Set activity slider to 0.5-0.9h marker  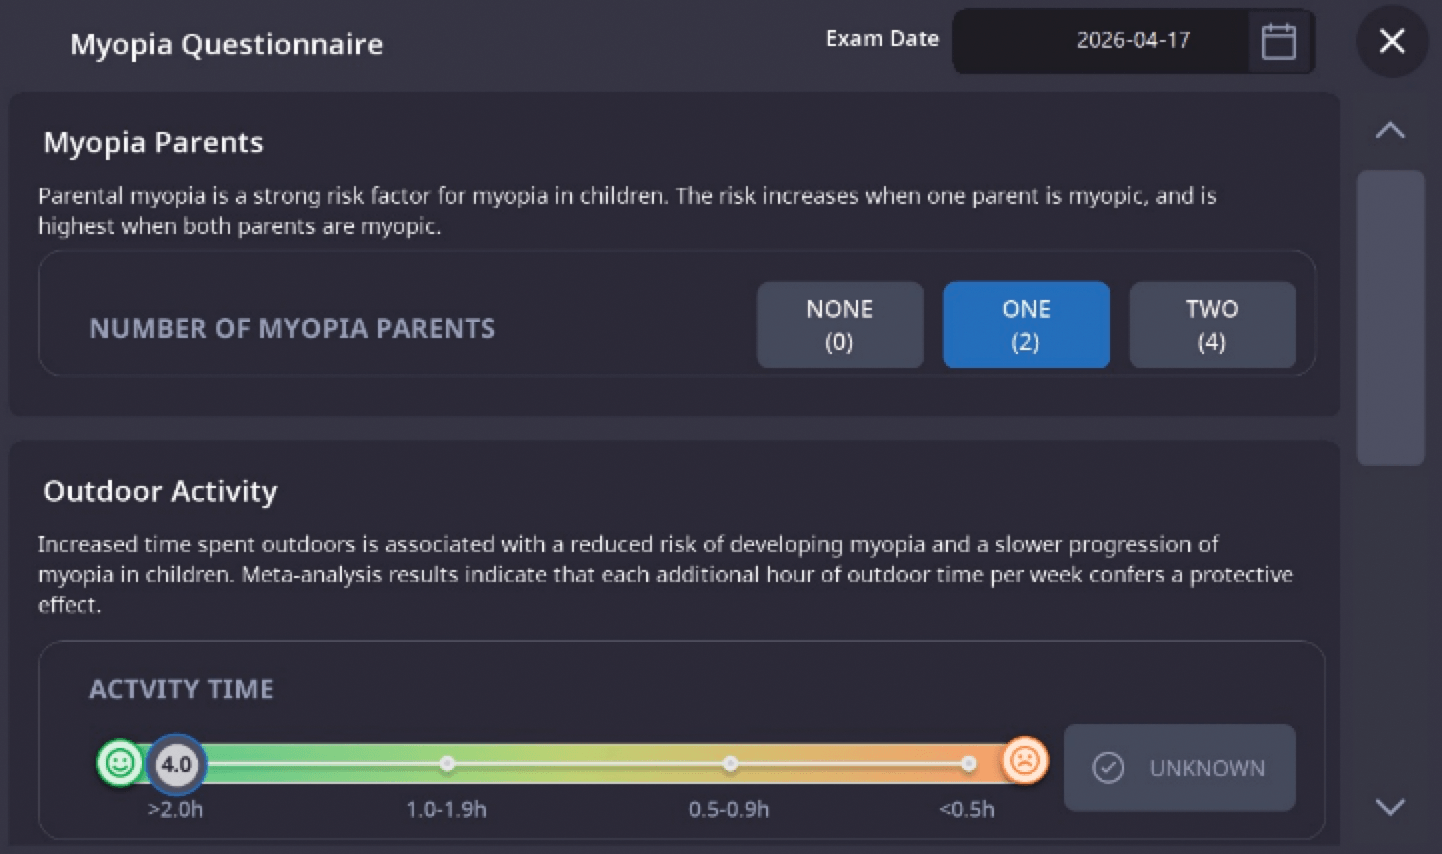pyautogui.click(x=731, y=764)
